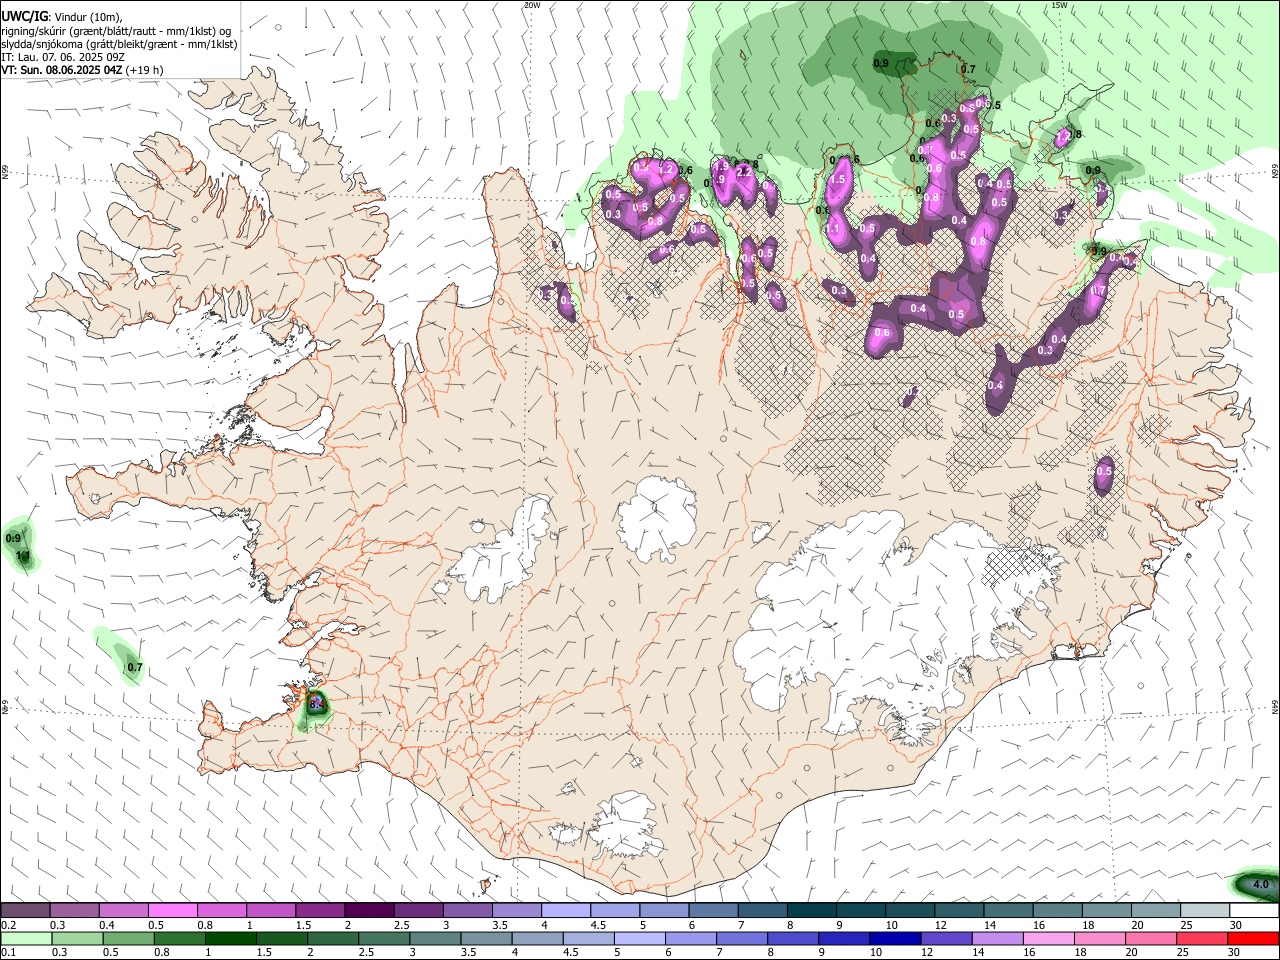Select the pale pink swatch between 16 and 18 on rain scale
The width and height of the screenshot is (1280, 960).
tap(1049, 938)
